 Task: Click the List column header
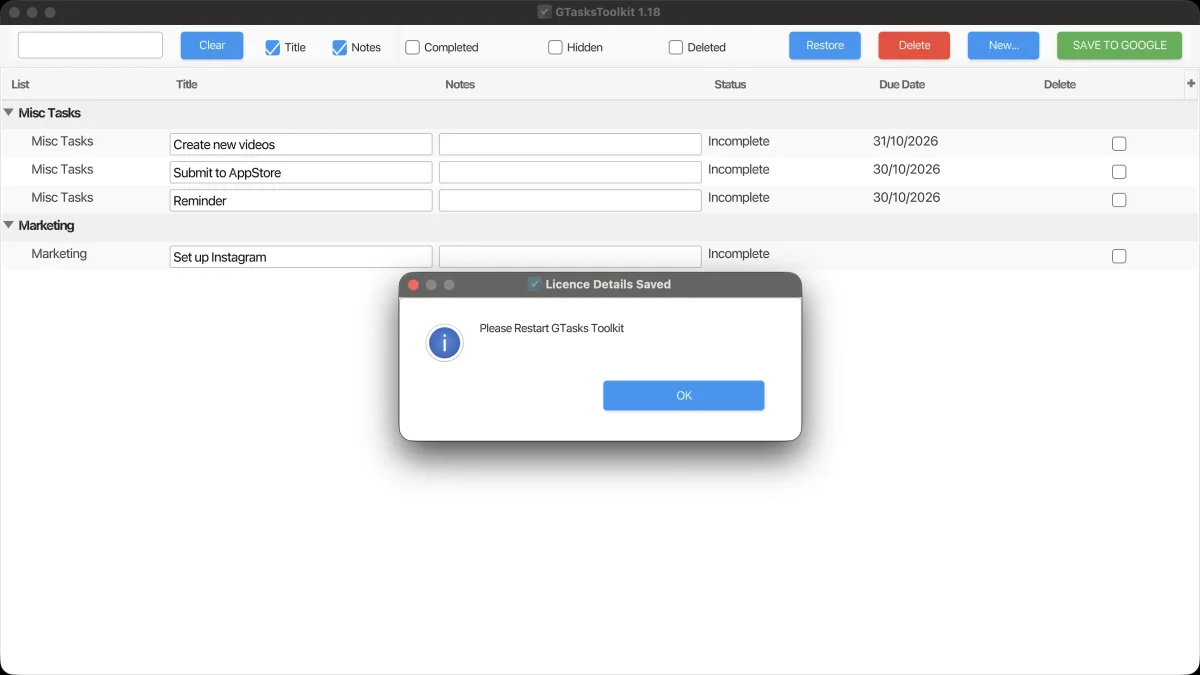pyautogui.click(x=20, y=85)
